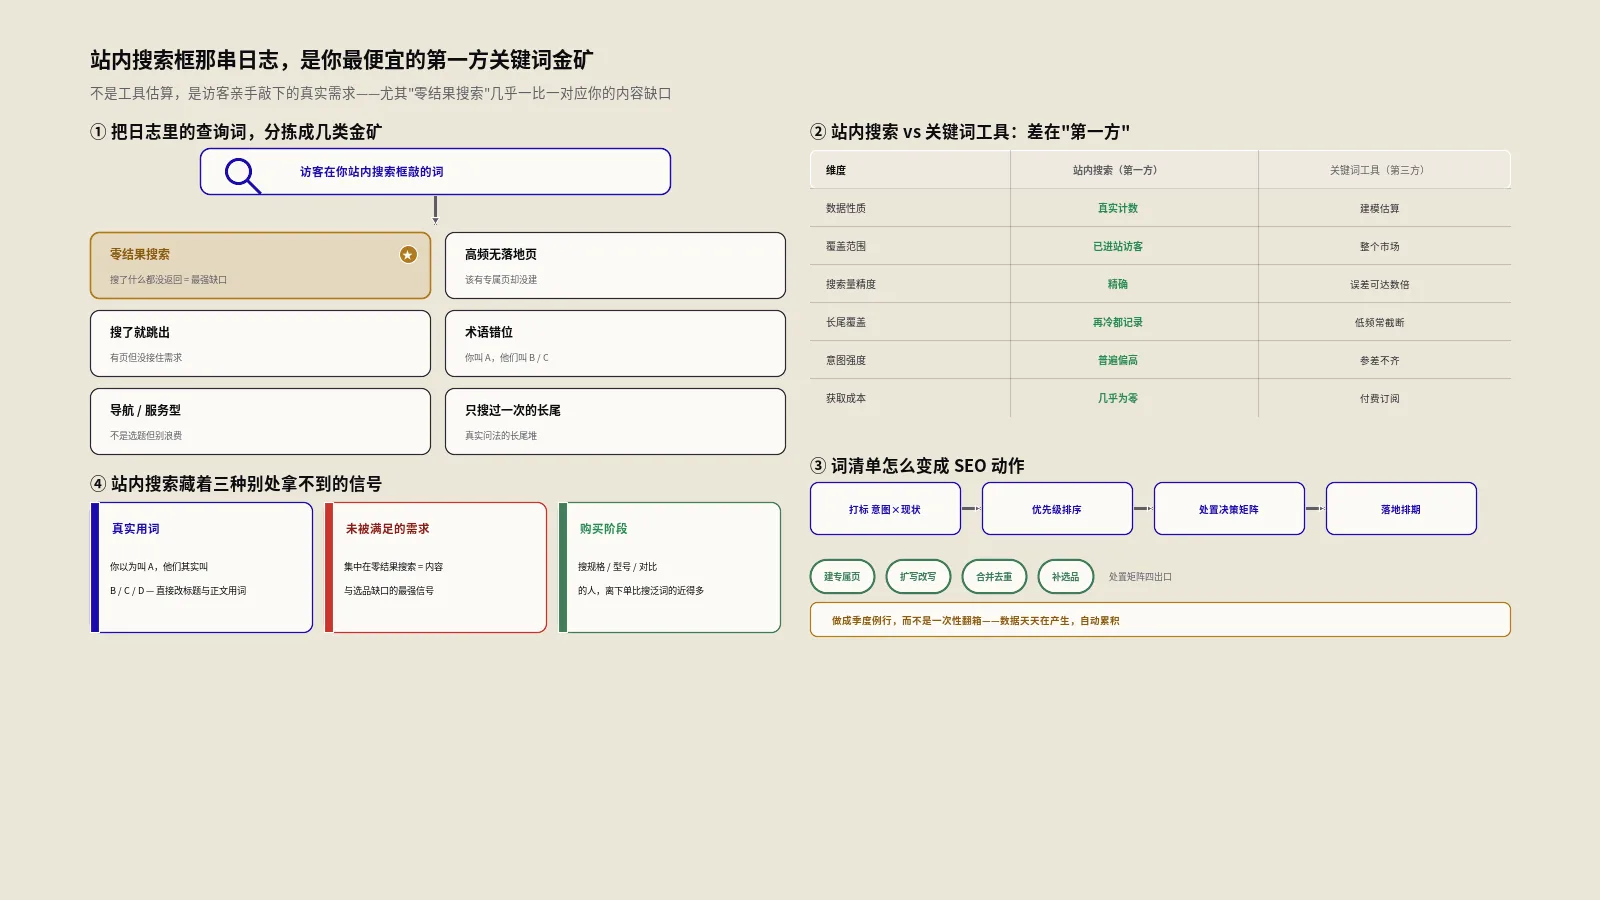Click the 未被满足的需求 signal card
This screenshot has width=1600, height=900.
[x=436, y=567]
